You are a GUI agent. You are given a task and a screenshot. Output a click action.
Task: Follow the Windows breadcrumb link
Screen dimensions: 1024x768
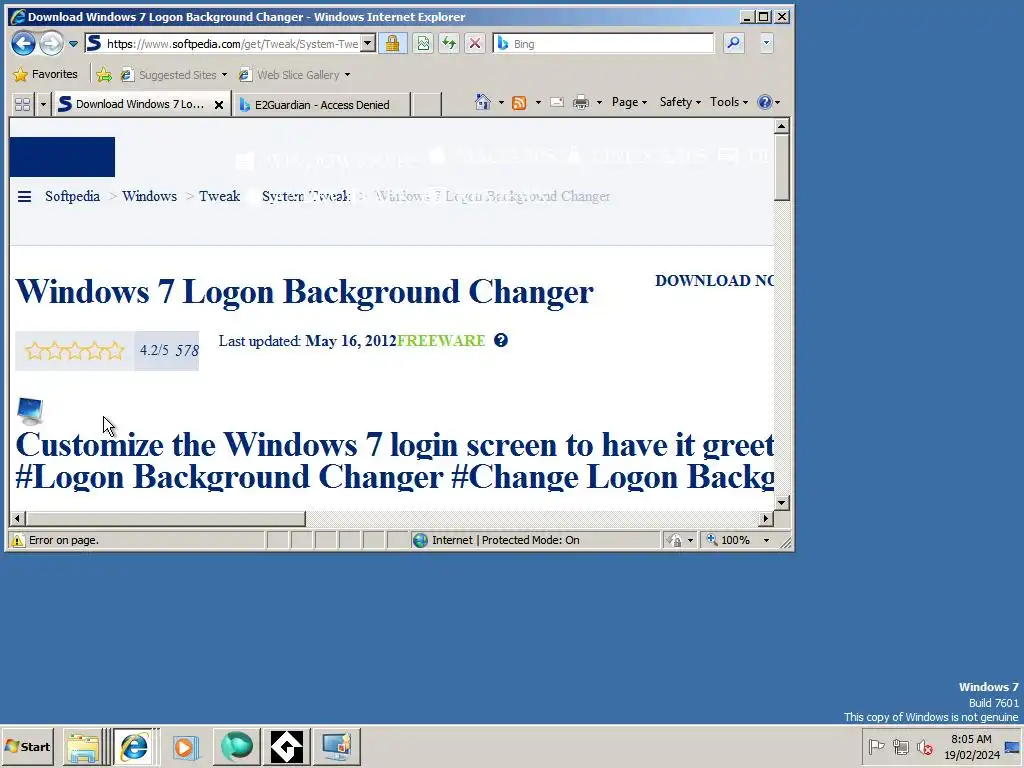(x=150, y=197)
